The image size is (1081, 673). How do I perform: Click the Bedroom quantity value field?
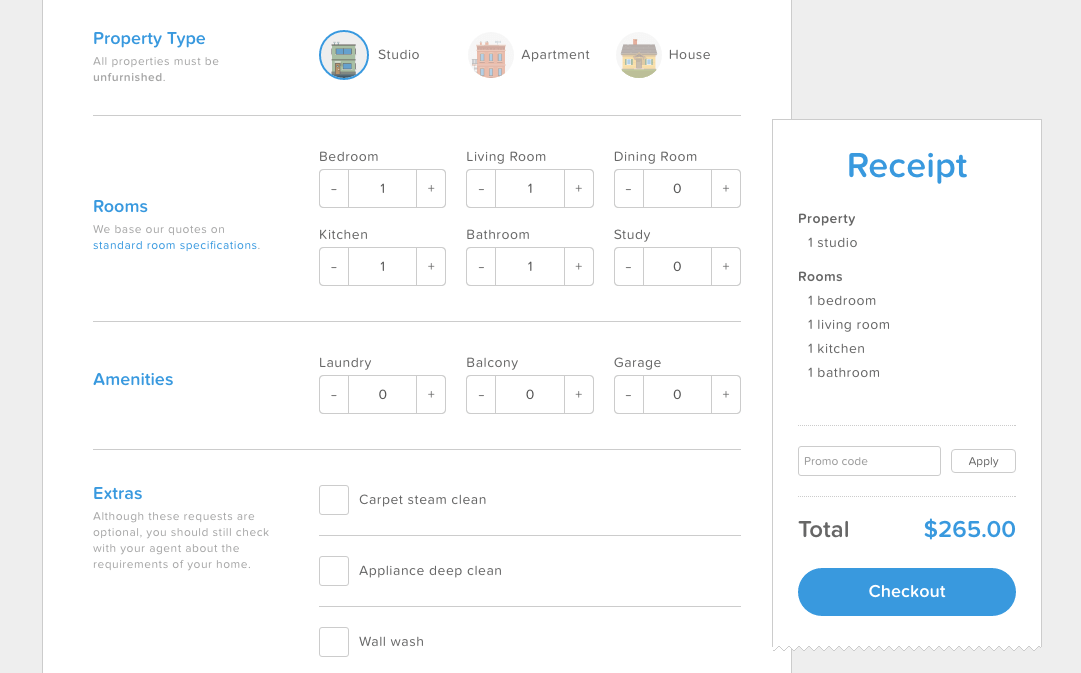click(x=382, y=189)
